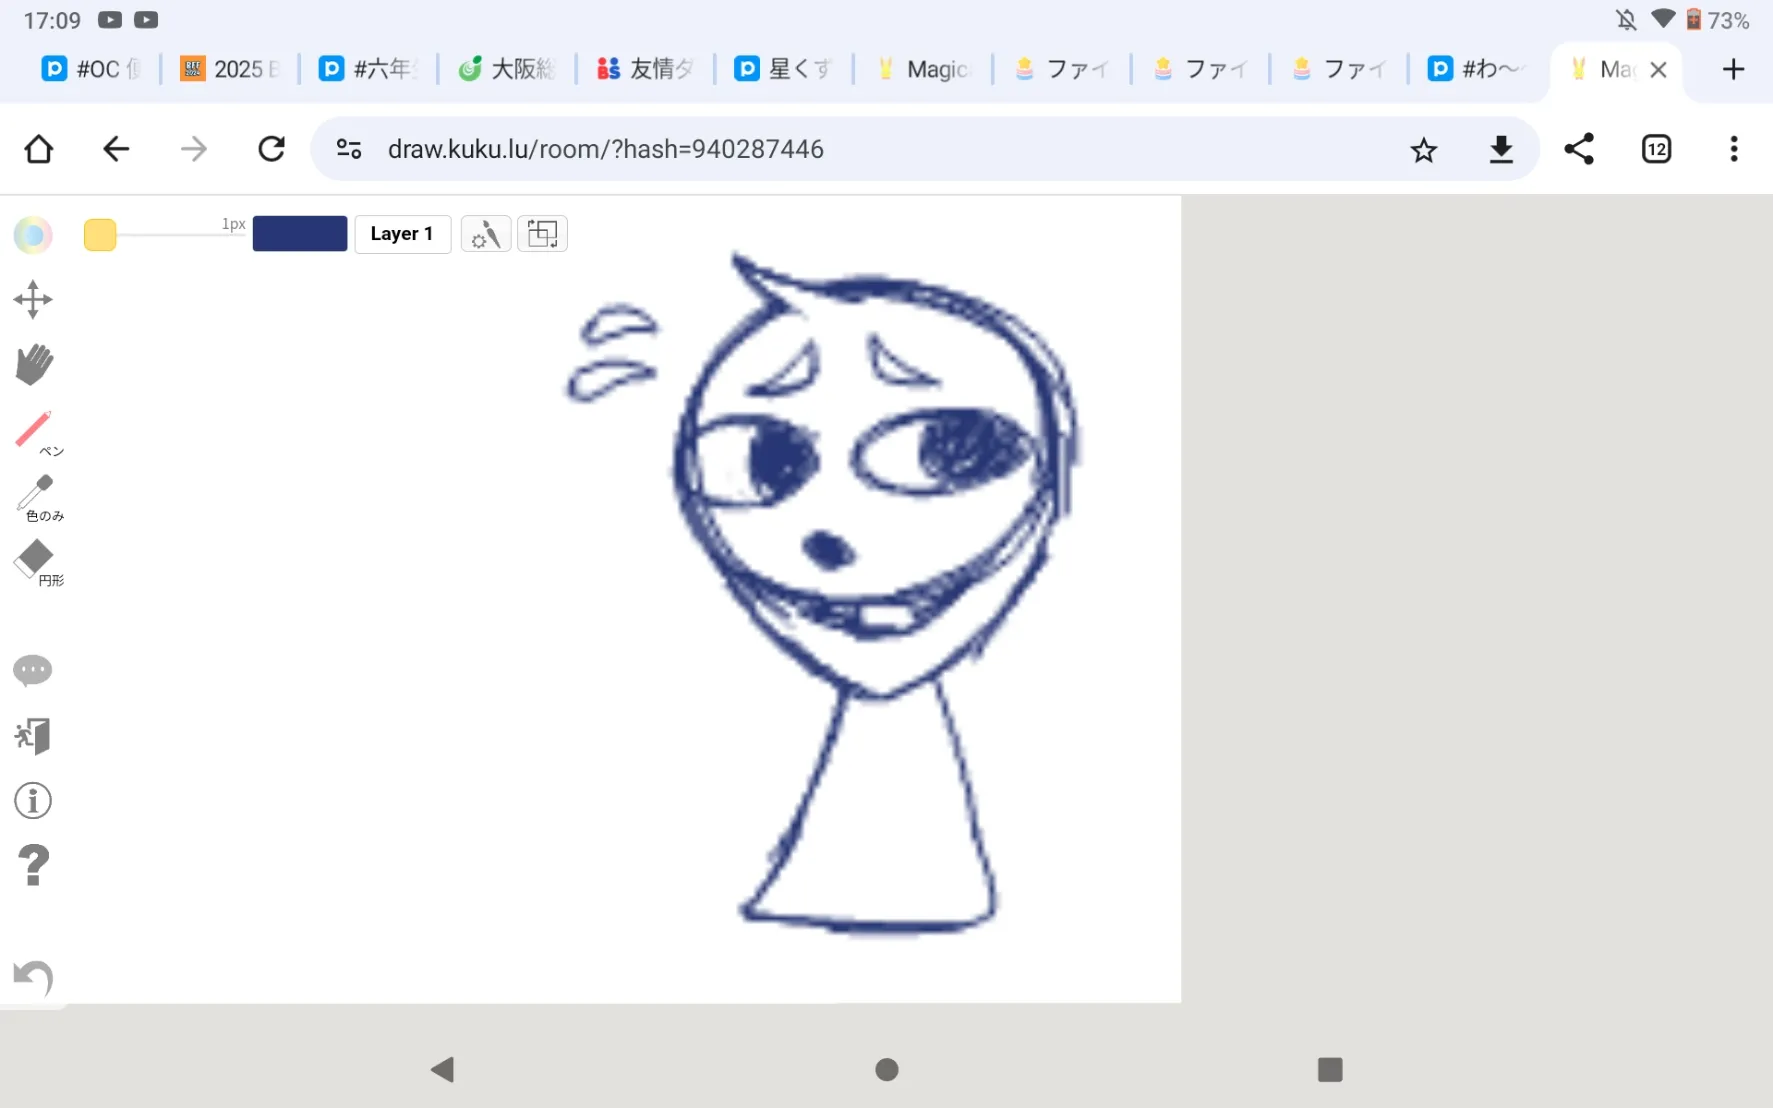Open the question mark help
The height and width of the screenshot is (1108, 1773).
pyautogui.click(x=34, y=866)
